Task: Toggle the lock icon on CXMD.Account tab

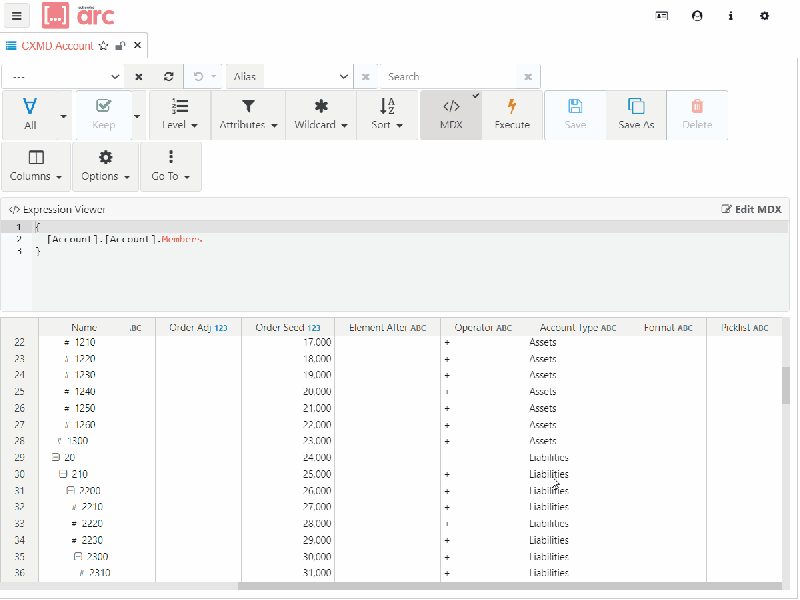Action: tap(120, 46)
